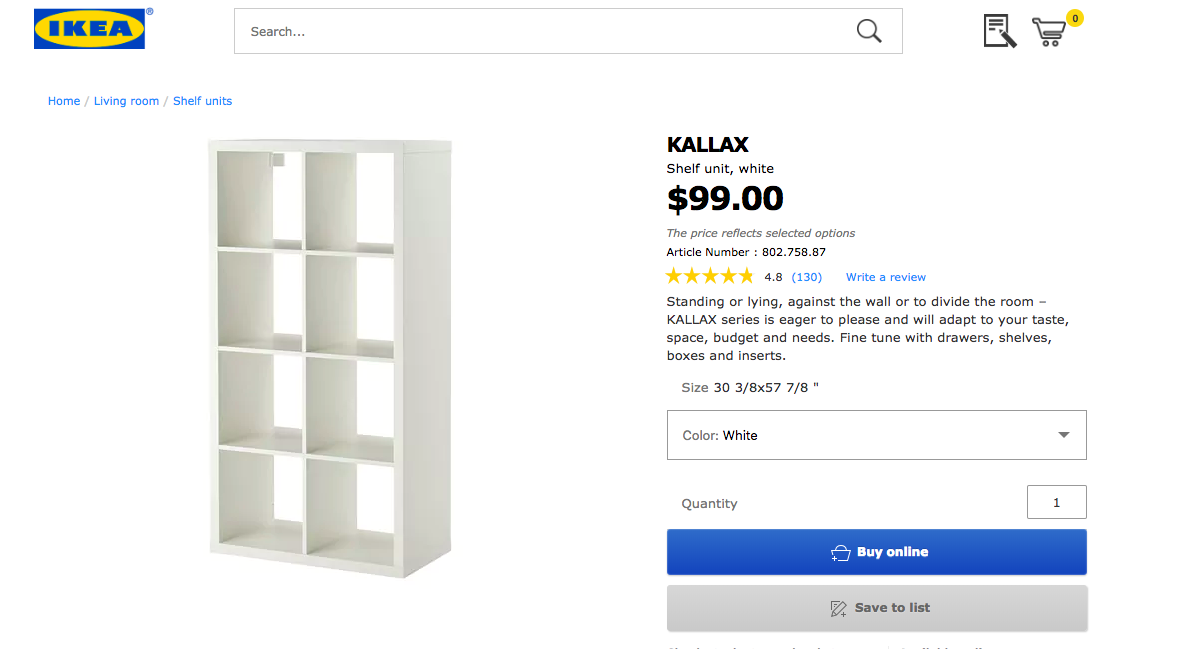Image resolution: width=1183 pixels, height=649 pixels.
Task: Click the magnifying glass search icon
Action: point(869,31)
